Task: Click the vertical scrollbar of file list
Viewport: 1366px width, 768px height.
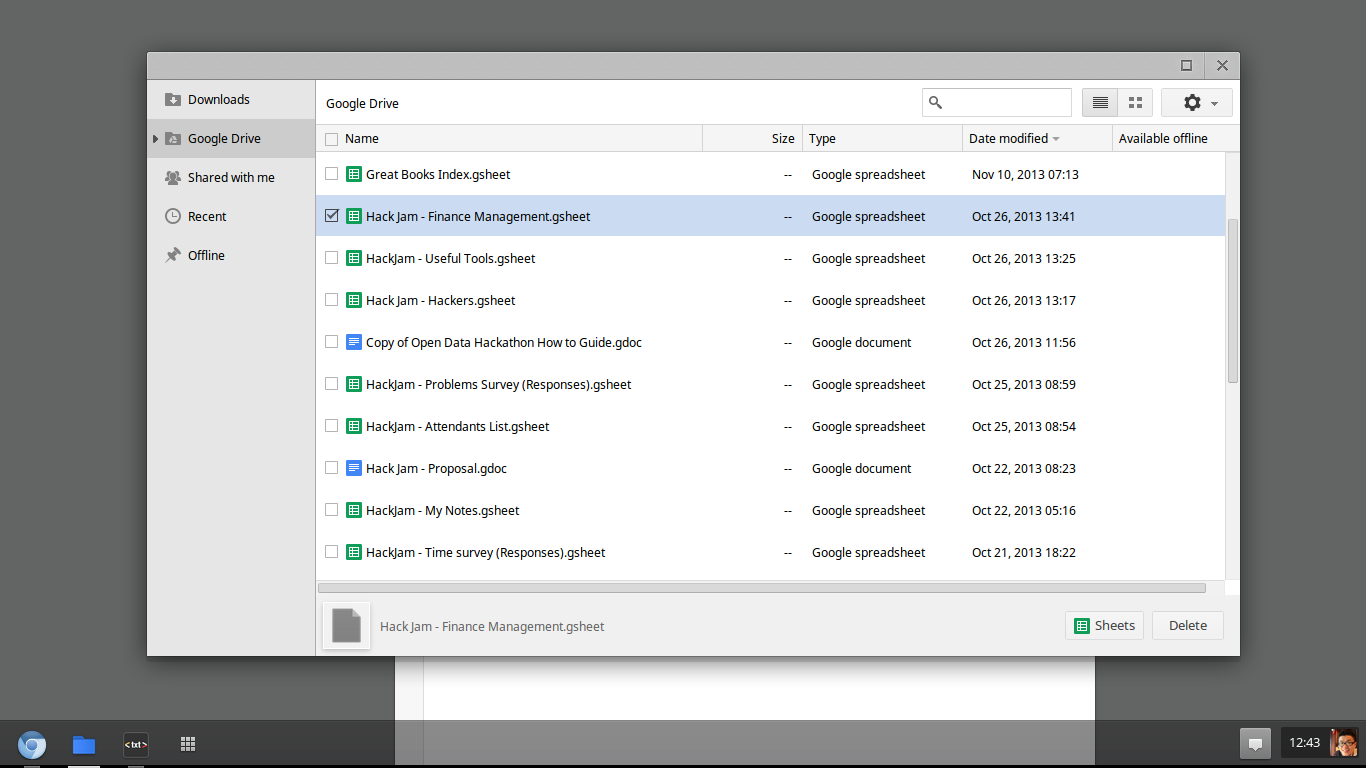Action: tap(1233, 300)
